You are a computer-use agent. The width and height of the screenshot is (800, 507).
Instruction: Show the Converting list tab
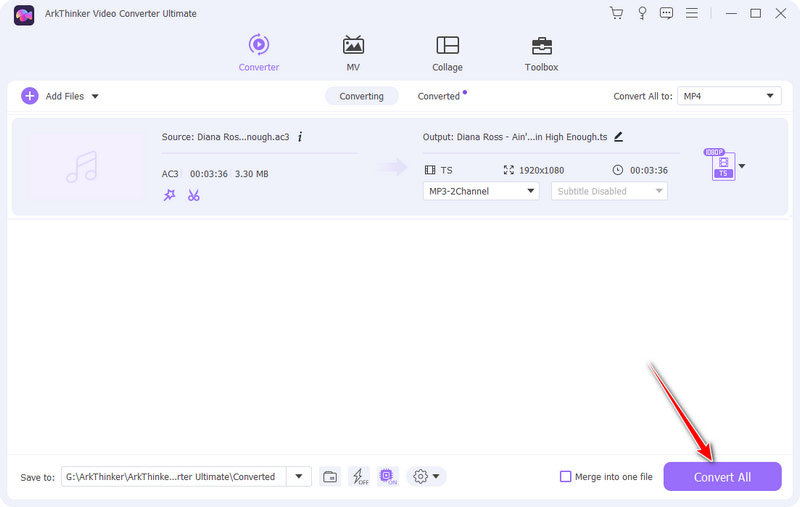click(x=361, y=96)
